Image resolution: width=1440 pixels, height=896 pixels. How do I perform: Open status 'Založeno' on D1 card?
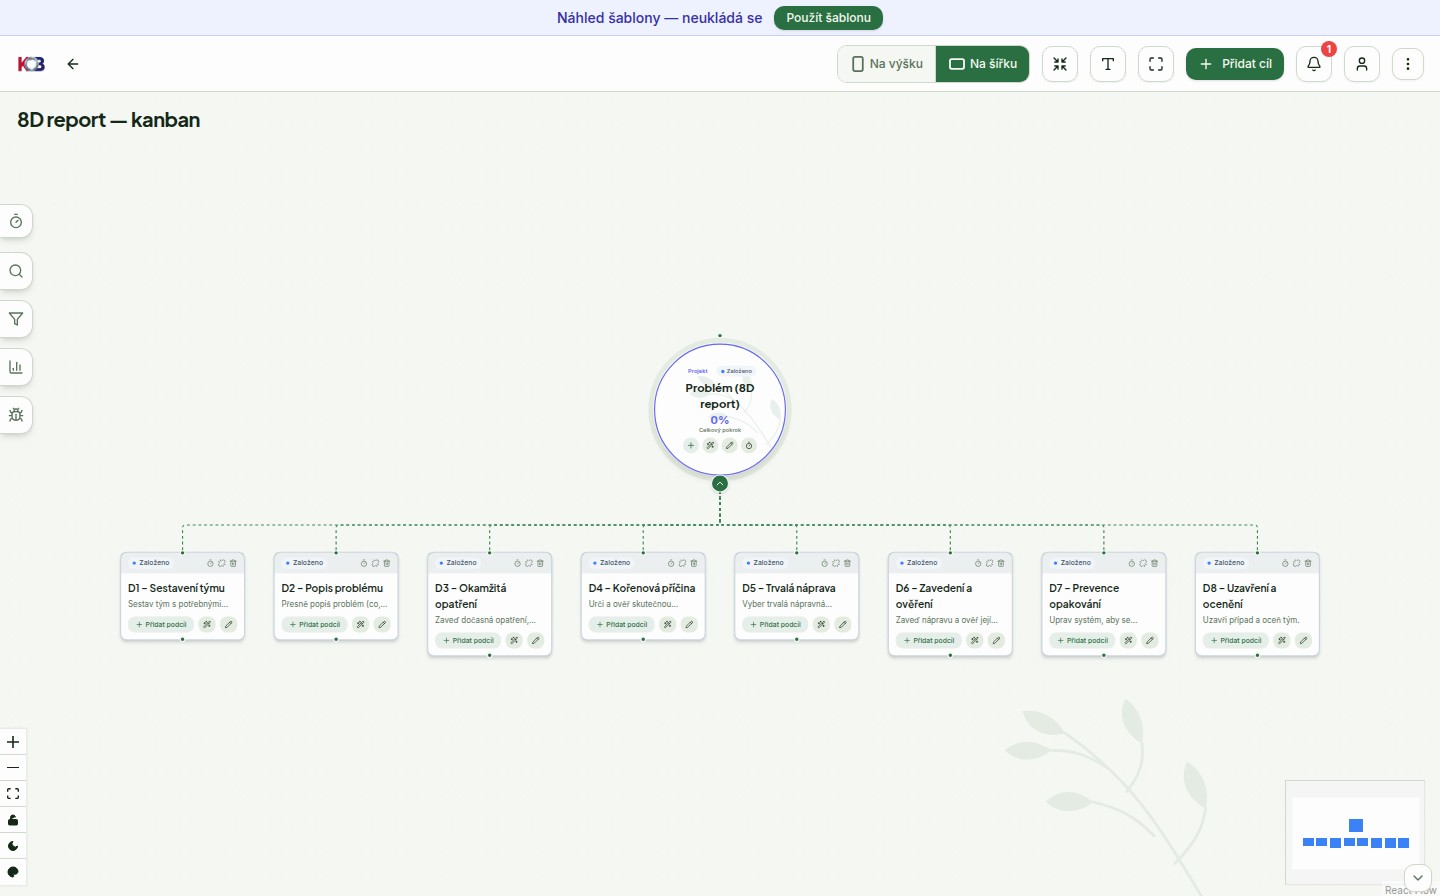[x=151, y=563]
